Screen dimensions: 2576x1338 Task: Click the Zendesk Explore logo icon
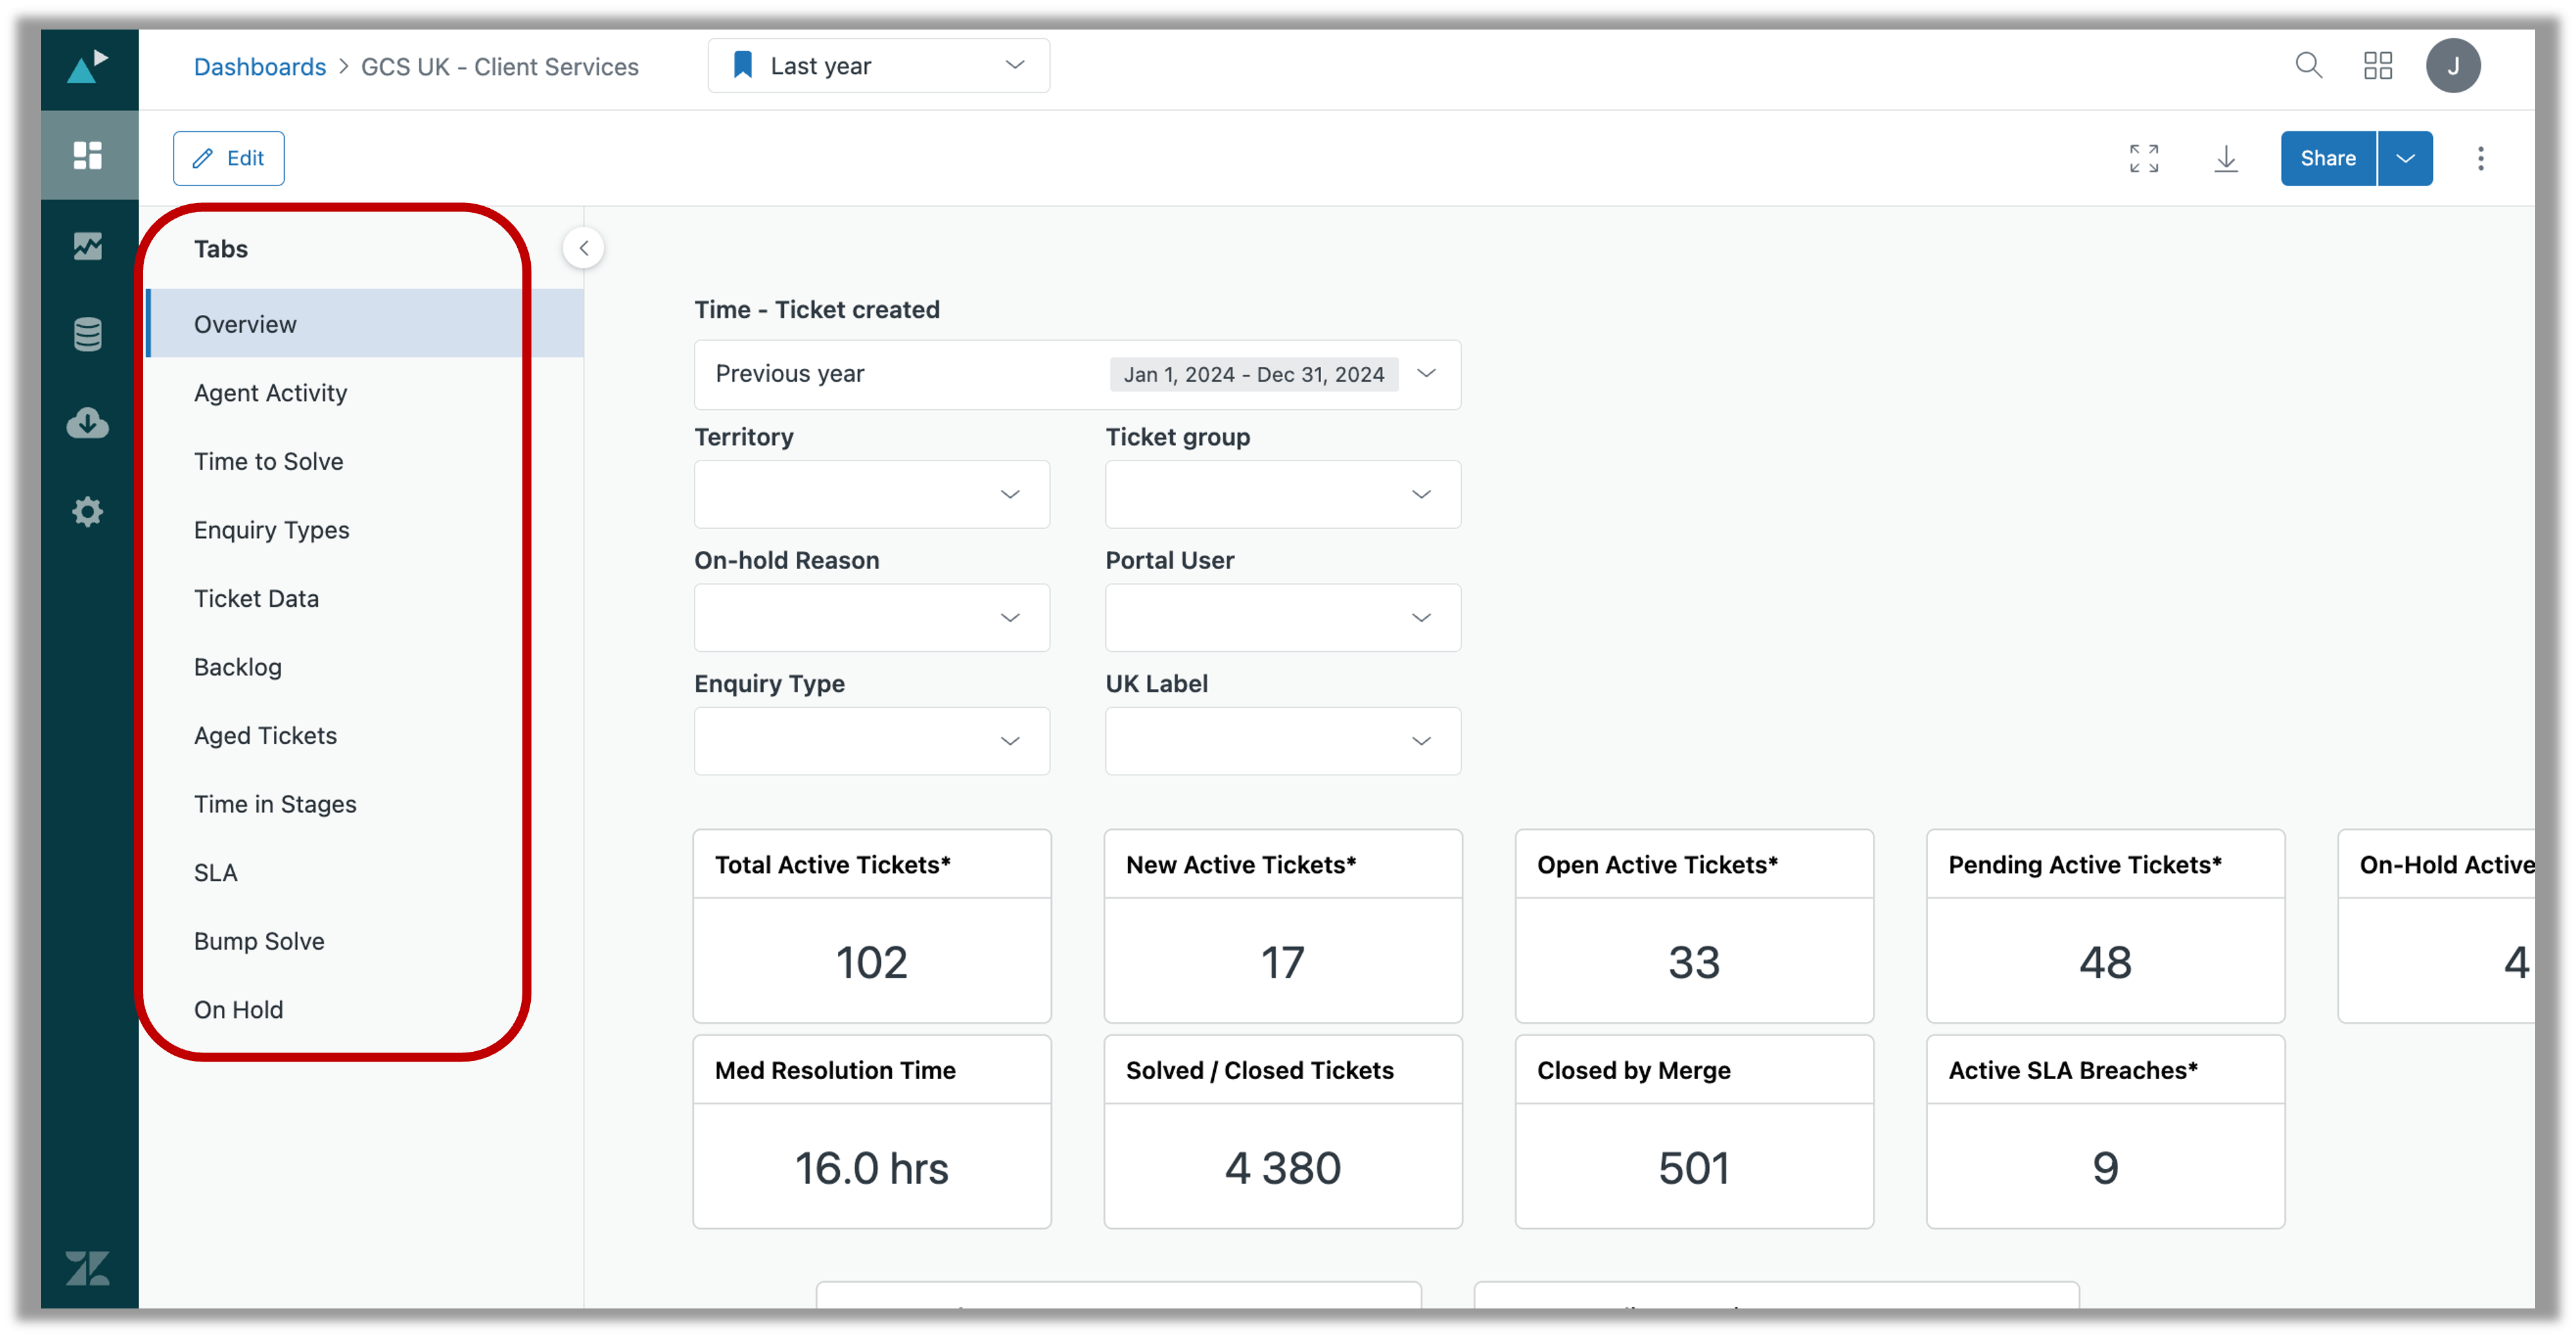coord(88,66)
